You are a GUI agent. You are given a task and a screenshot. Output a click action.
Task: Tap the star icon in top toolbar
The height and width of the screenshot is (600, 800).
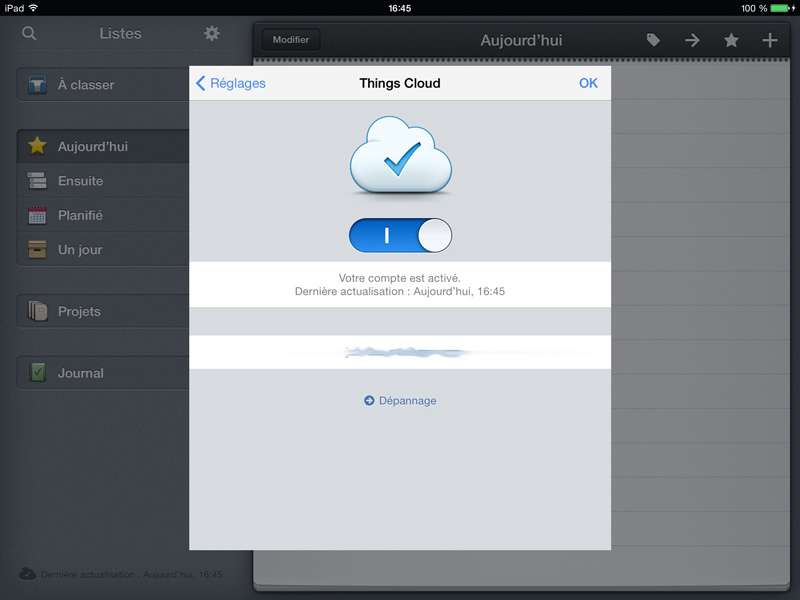tap(731, 40)
